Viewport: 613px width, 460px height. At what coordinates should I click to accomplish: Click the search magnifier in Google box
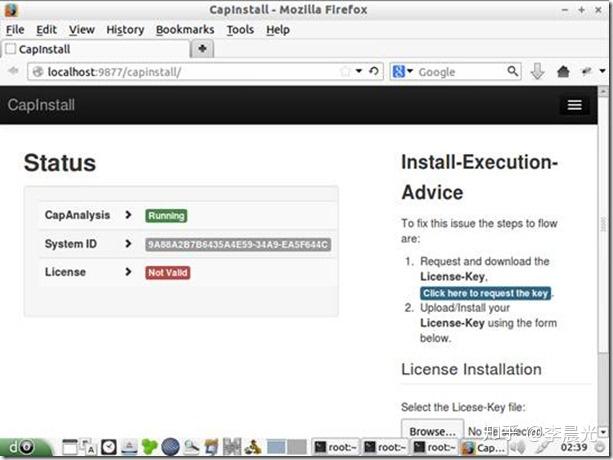513,71
